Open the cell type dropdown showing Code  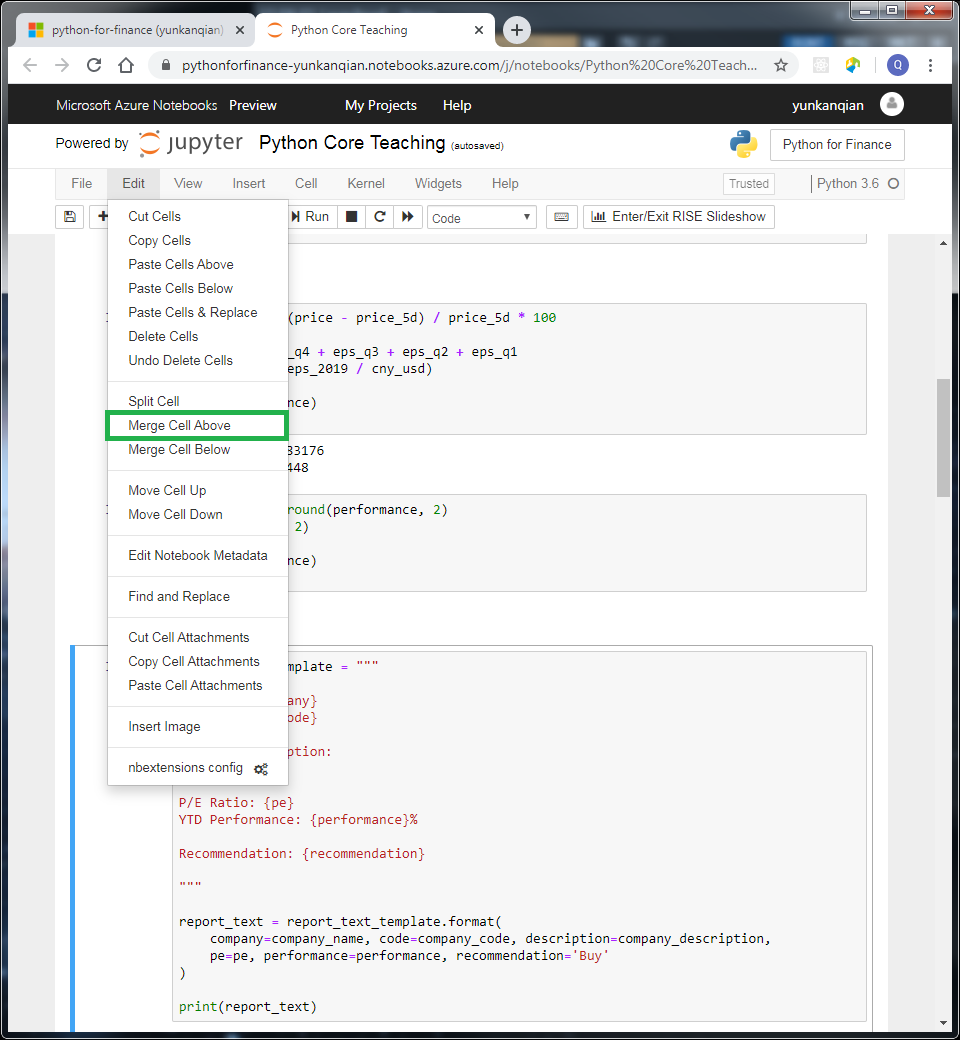tap(481, 217)
